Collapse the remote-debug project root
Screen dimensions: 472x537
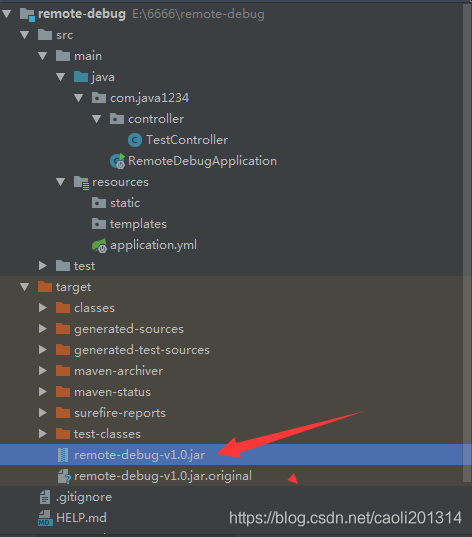tap(7, 14)
